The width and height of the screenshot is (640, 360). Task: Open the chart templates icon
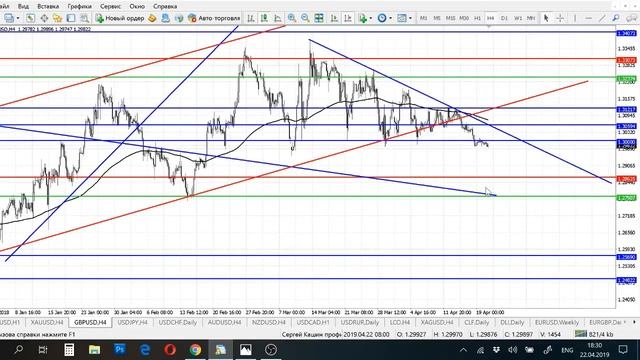(x=402, y=18)
